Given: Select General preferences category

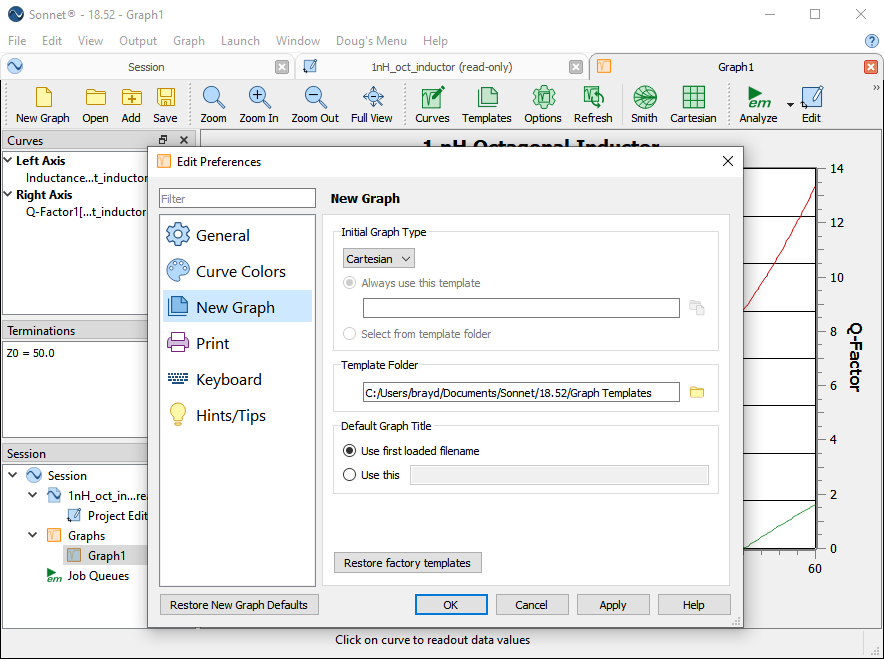Looking at the screenshot, I should pyautogui.click(x=237, y=235).
